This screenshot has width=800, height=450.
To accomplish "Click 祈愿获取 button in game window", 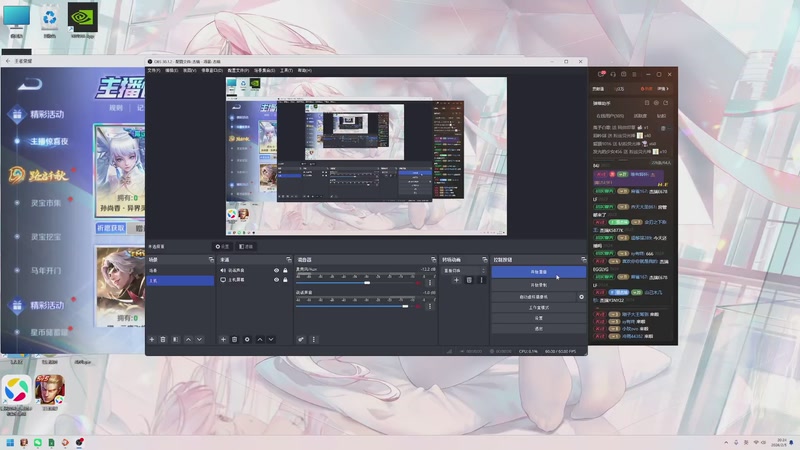I will point(111,228).
